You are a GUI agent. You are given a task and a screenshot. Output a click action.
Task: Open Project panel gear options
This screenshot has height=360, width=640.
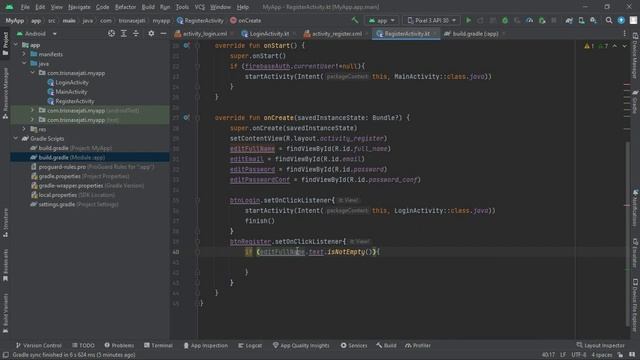coord(151,33)
